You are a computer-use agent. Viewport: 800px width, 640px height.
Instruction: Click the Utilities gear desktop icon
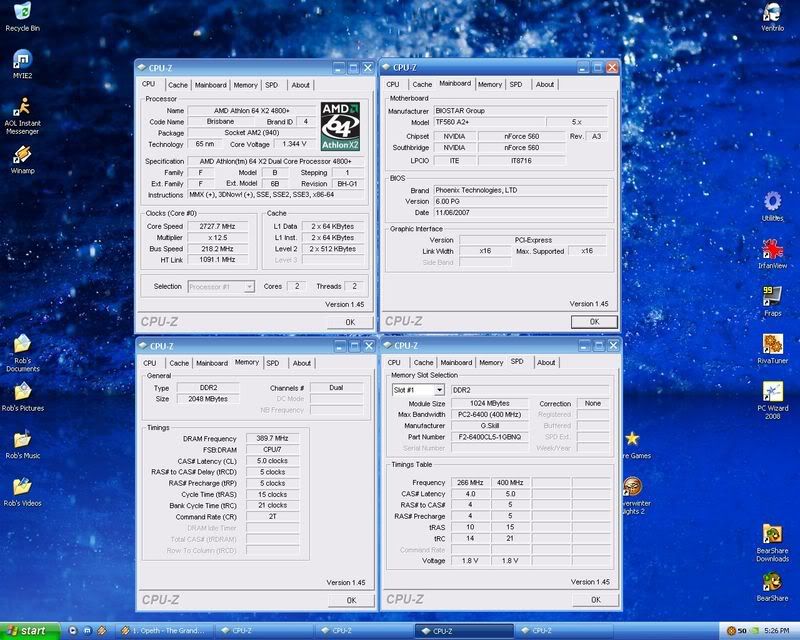tap(772, 201)
